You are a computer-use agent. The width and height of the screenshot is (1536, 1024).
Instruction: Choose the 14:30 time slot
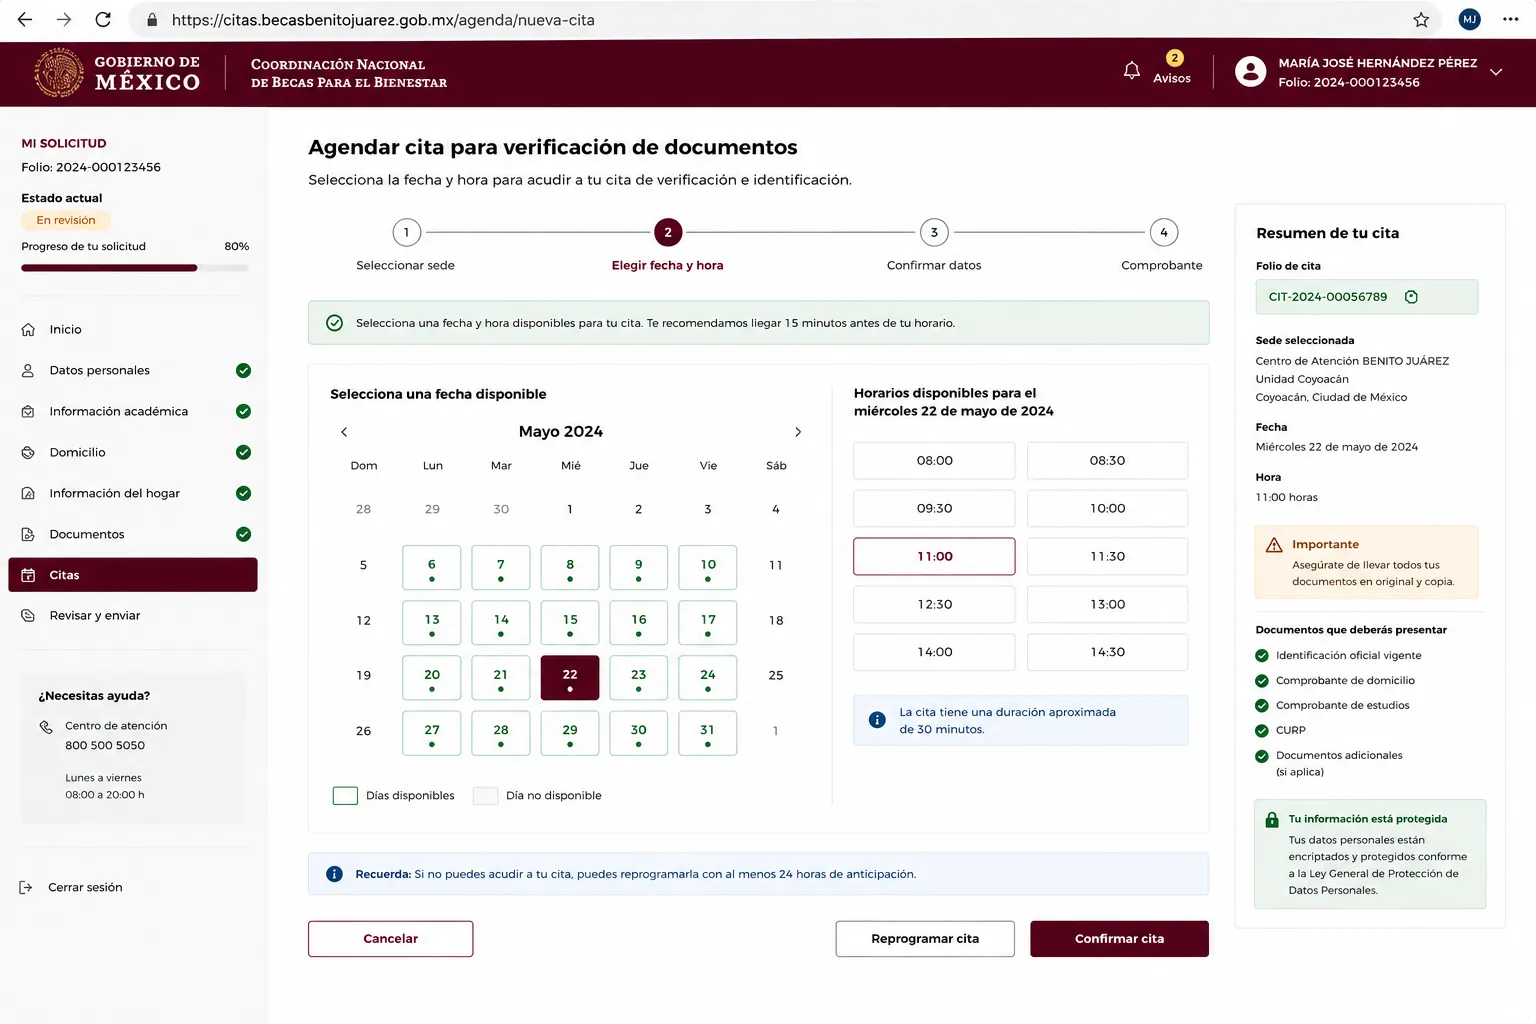(1107, 652)
